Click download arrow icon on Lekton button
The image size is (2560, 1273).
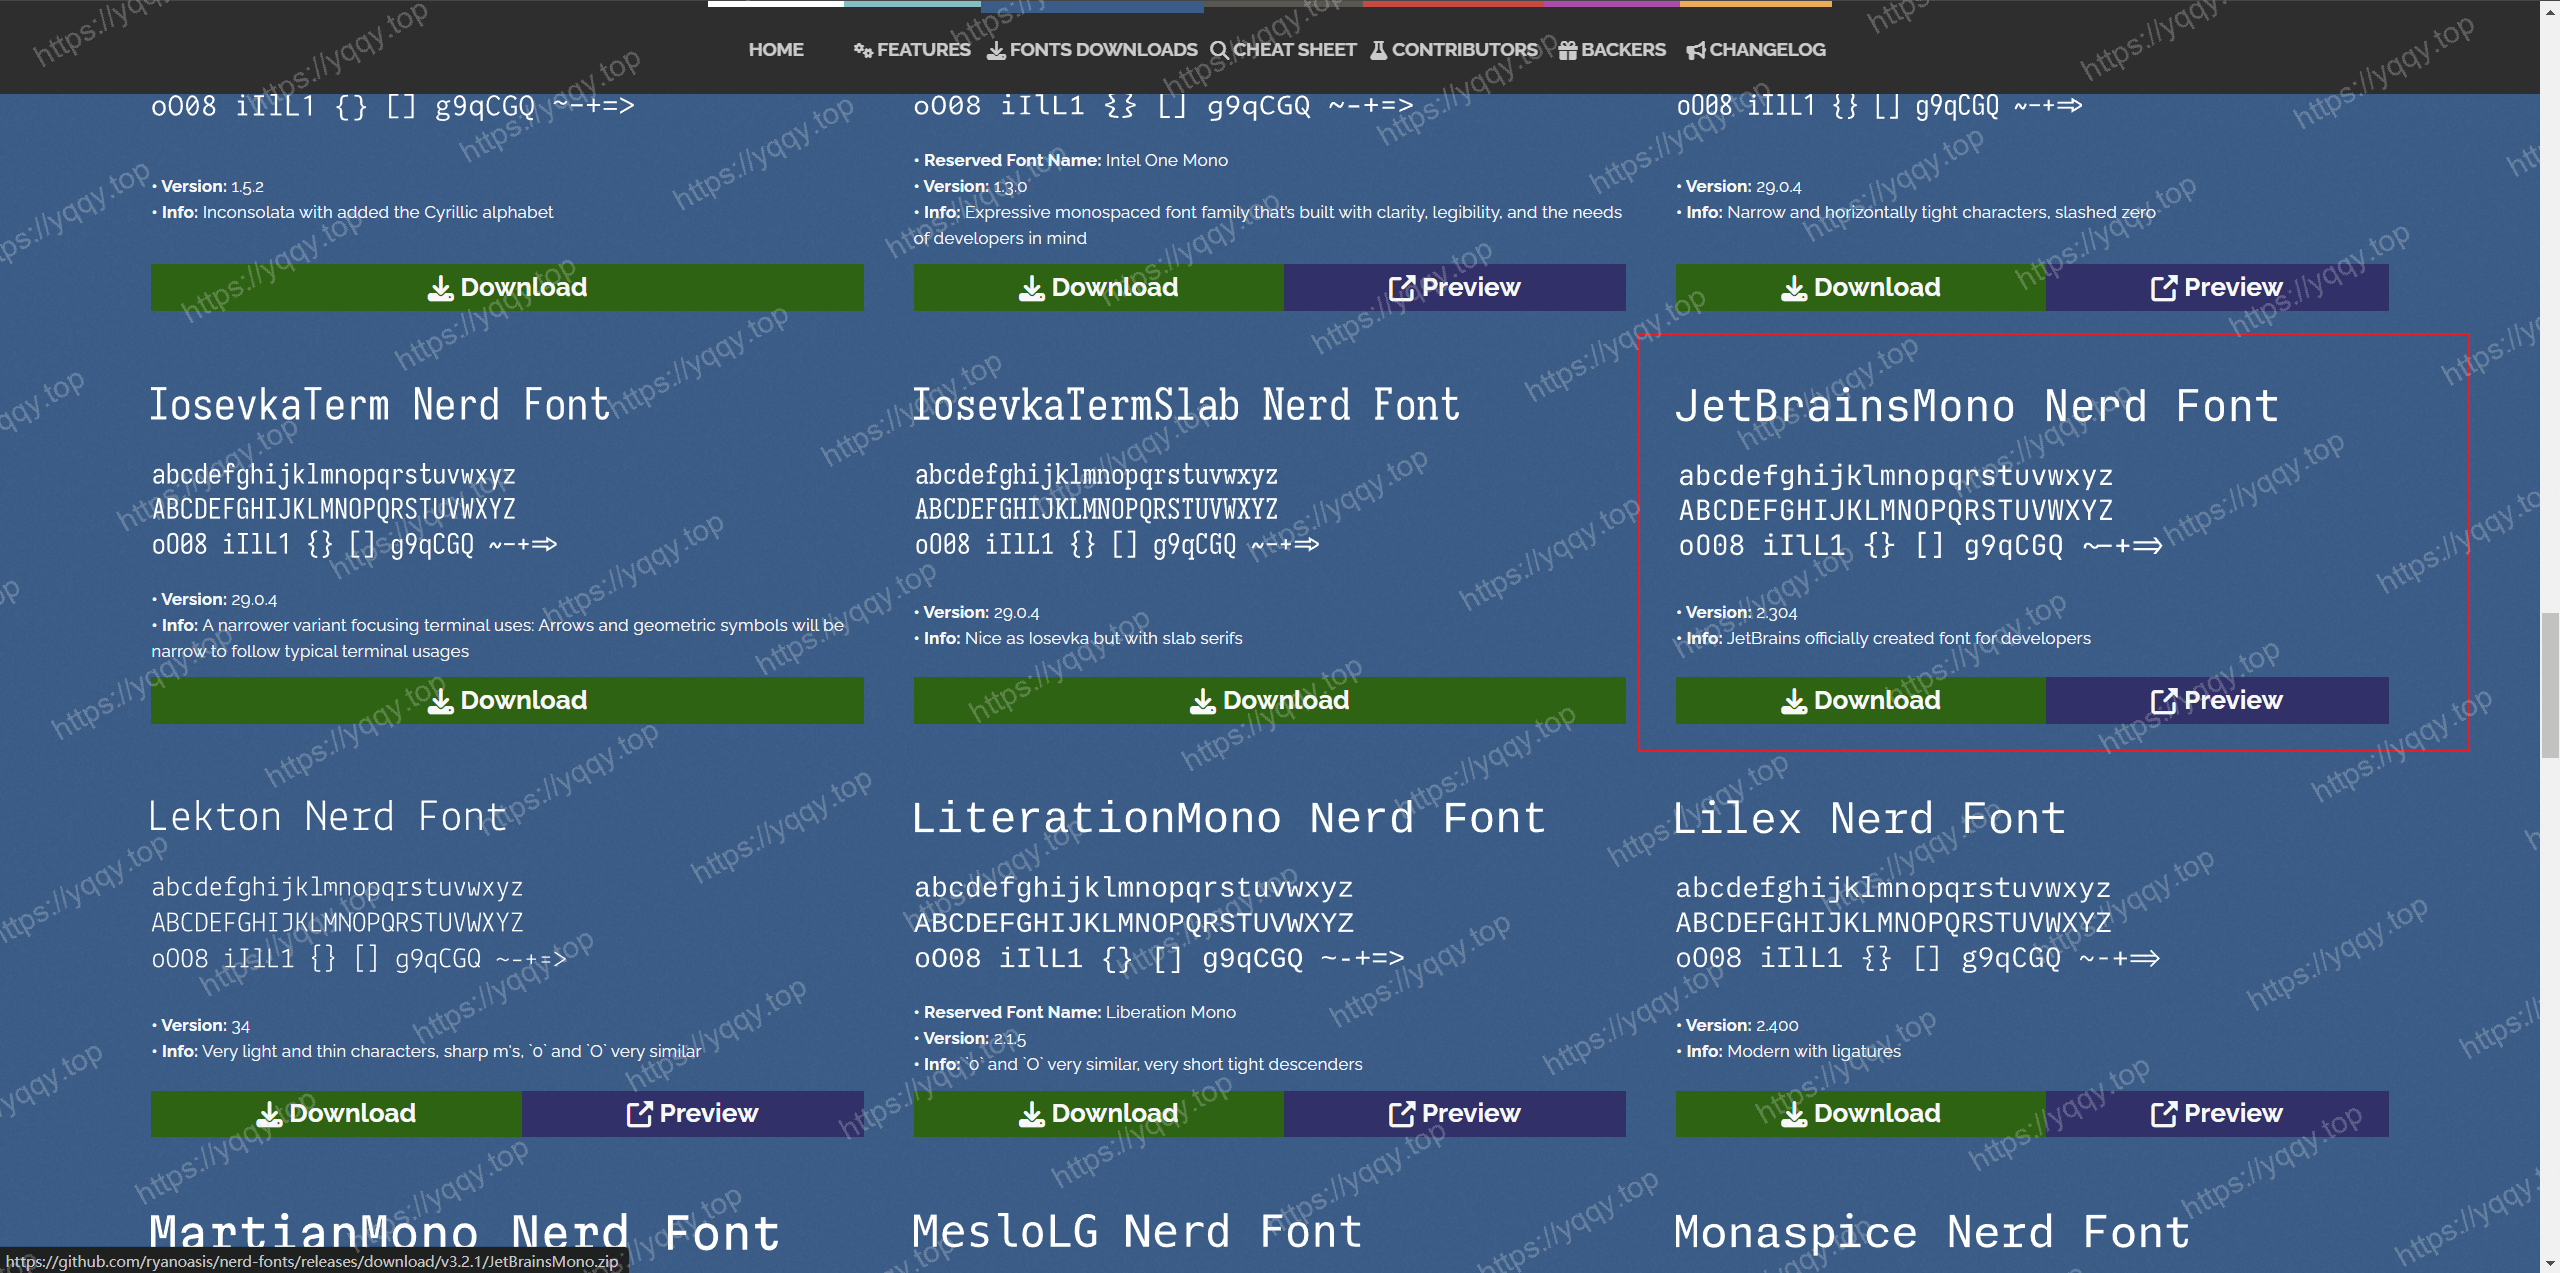tap(269, 1115)
